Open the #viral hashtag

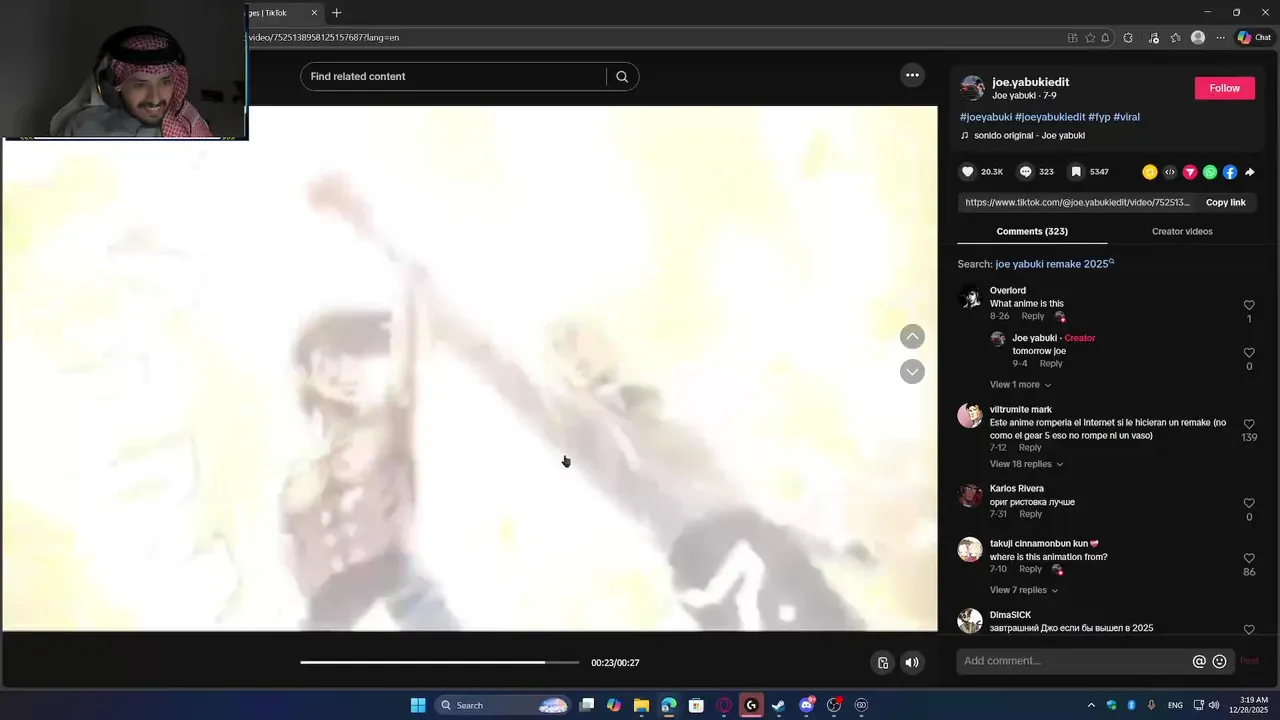tap(1126, 117)
